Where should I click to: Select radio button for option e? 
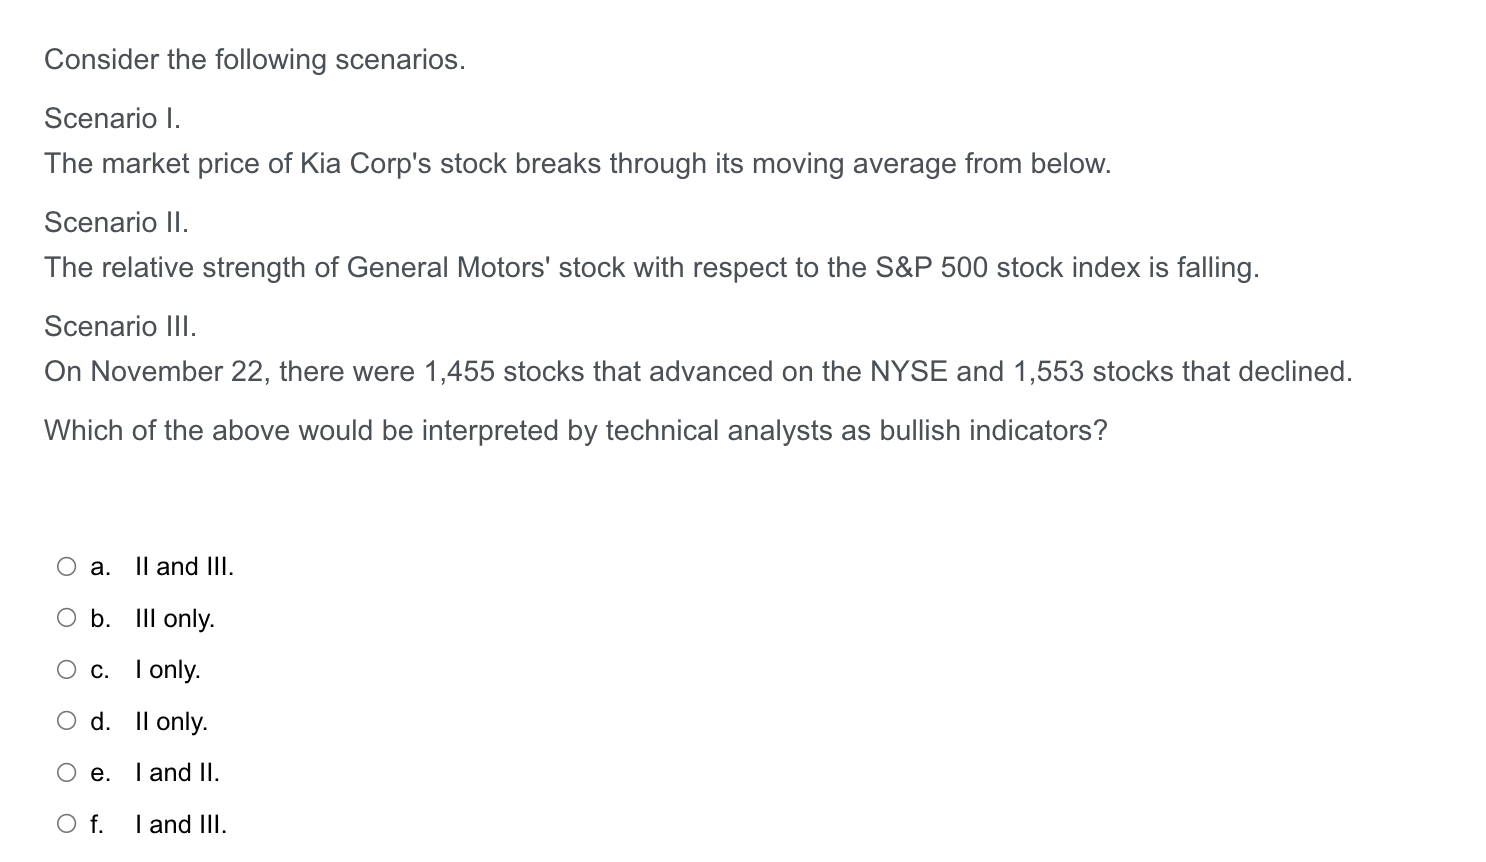pos(66,773)
